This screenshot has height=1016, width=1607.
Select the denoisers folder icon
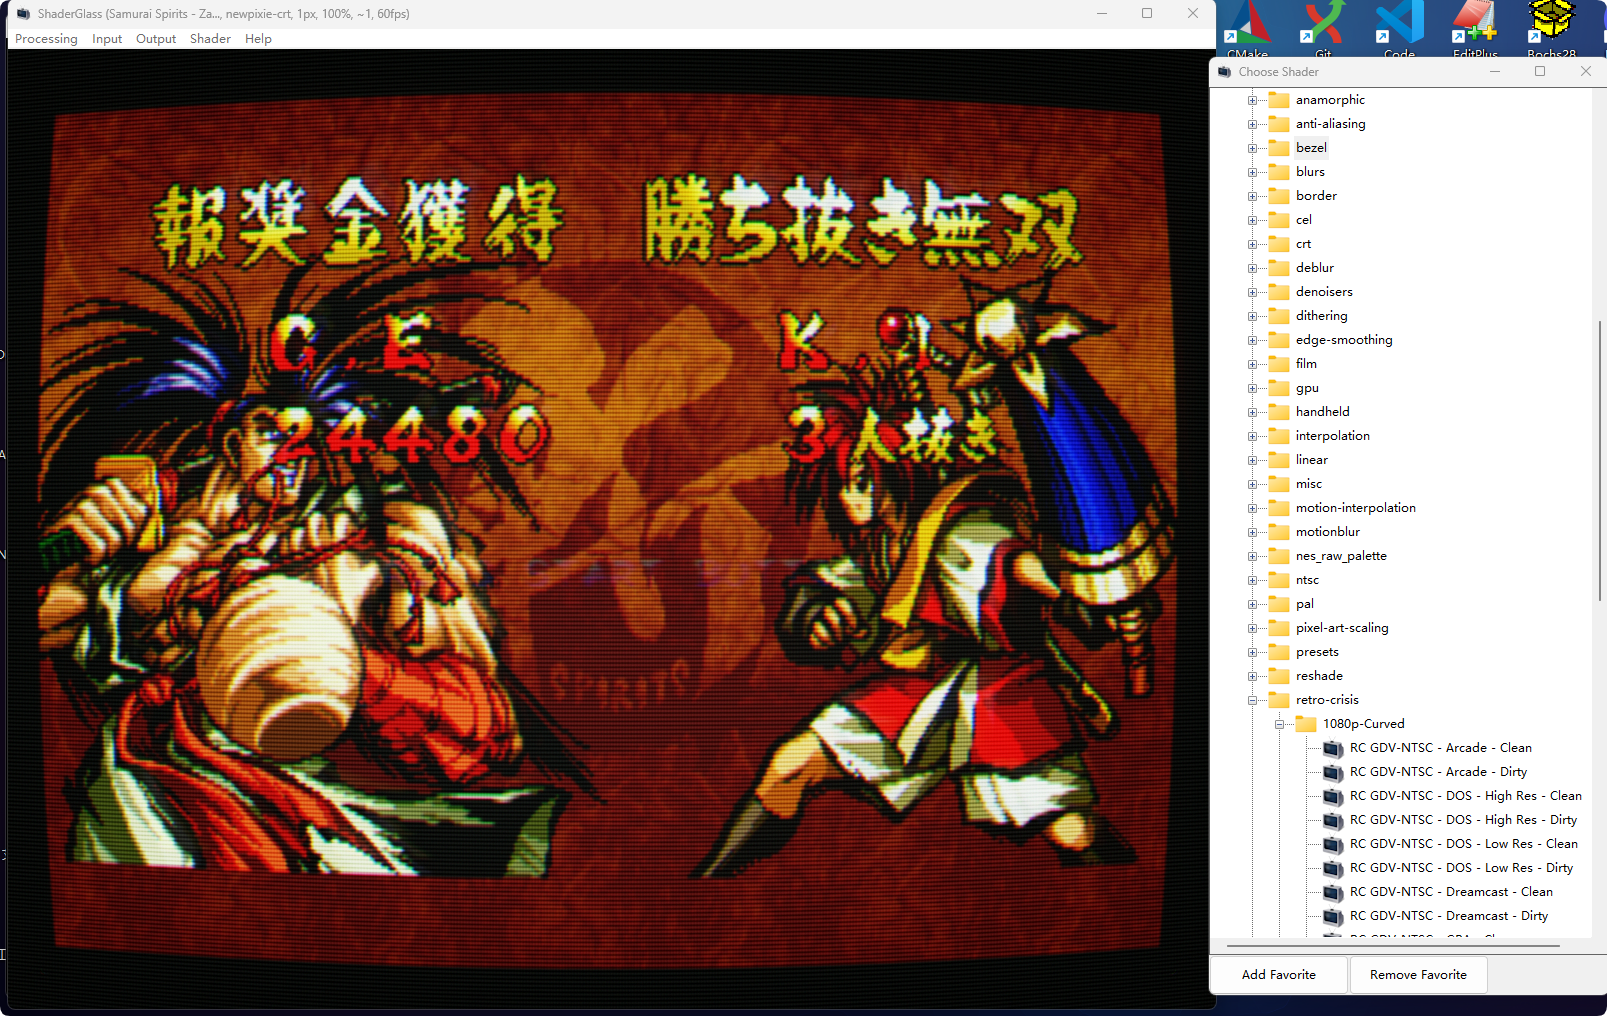[x=1279, y=292]
